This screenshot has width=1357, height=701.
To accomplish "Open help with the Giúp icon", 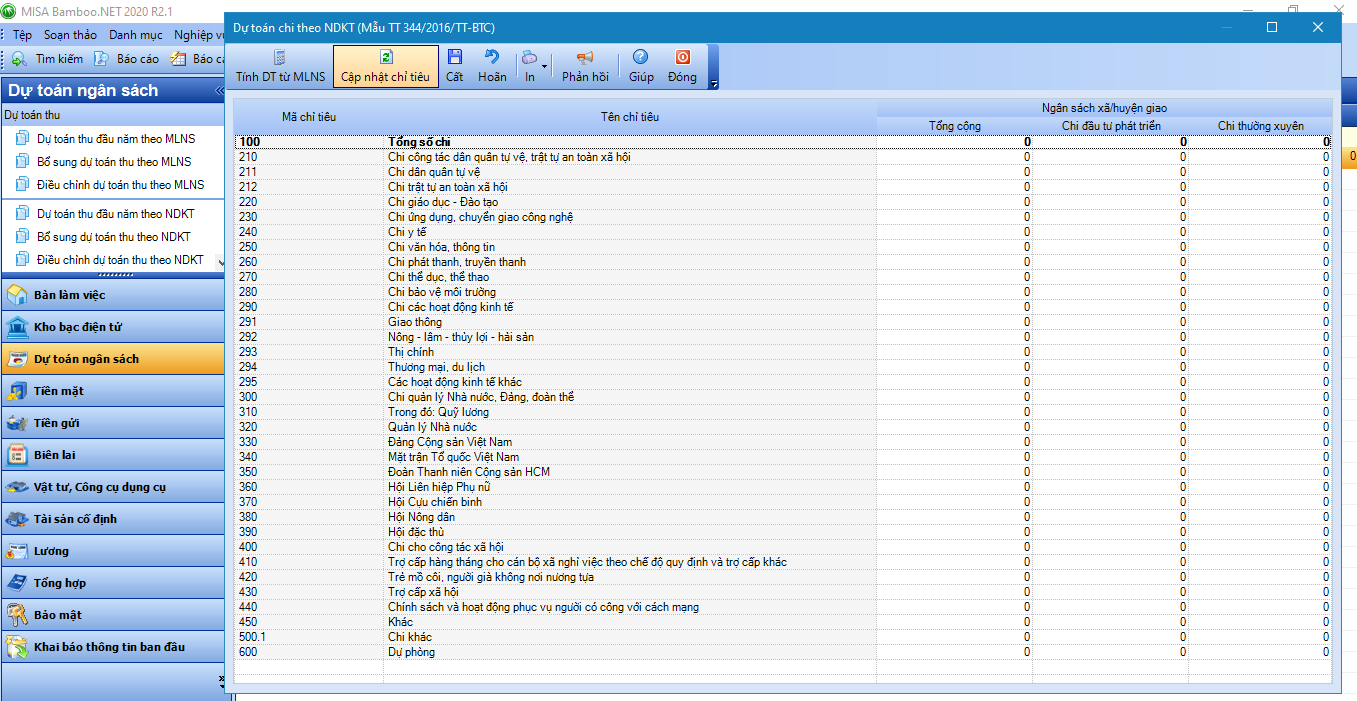I will pyautogui.click(x=641, y=58).
